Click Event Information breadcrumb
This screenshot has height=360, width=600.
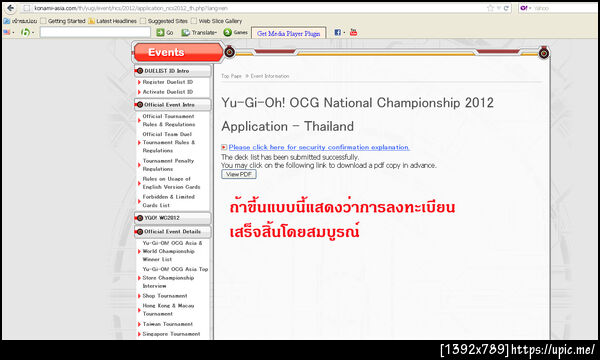point(270,76)
